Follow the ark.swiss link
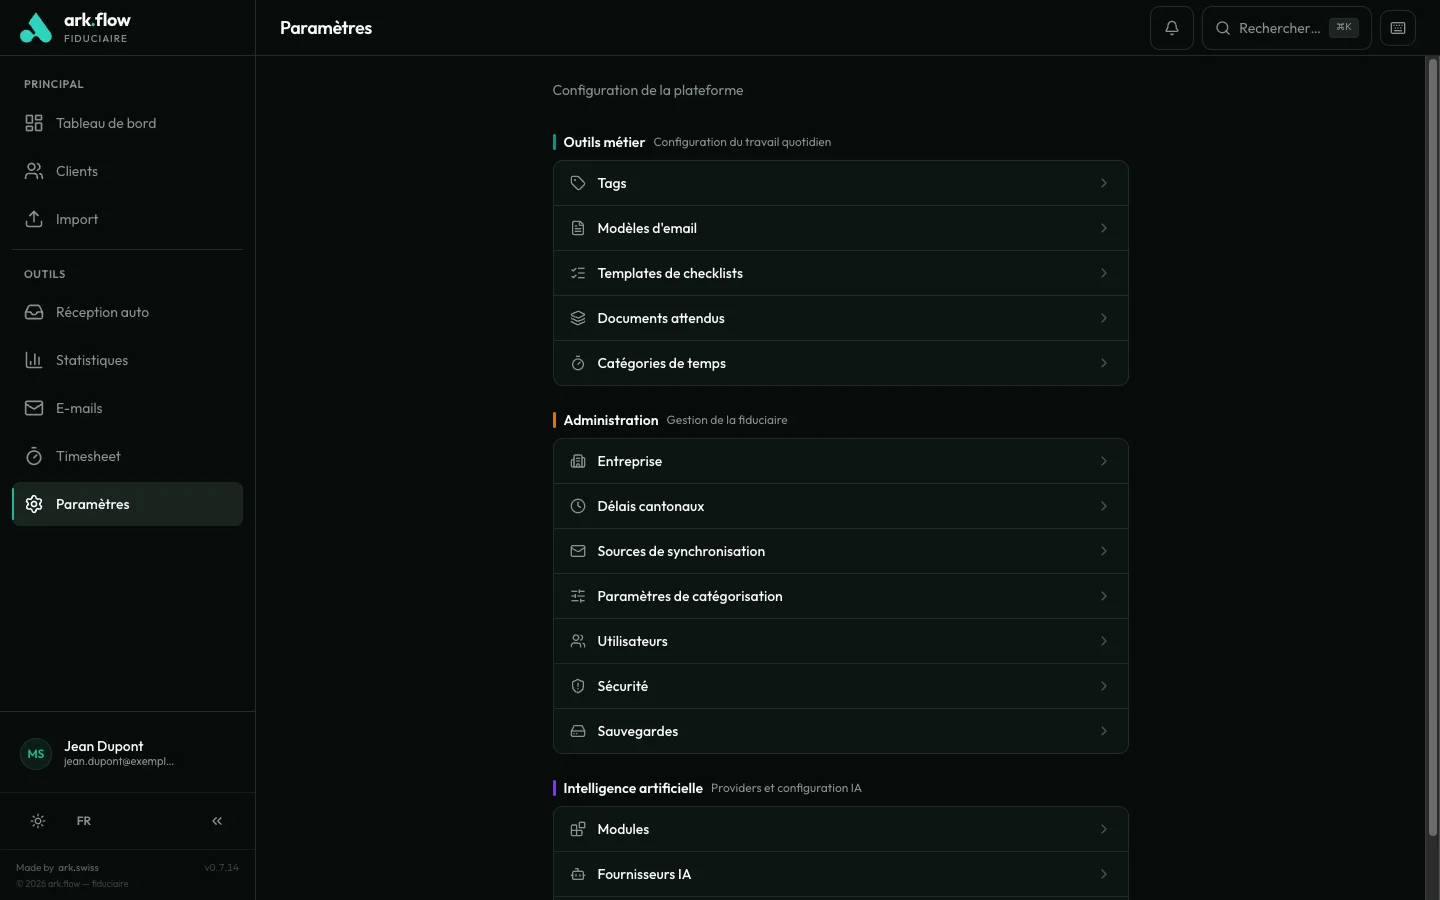The image size is (1440, 900). [x=78, y=868]
